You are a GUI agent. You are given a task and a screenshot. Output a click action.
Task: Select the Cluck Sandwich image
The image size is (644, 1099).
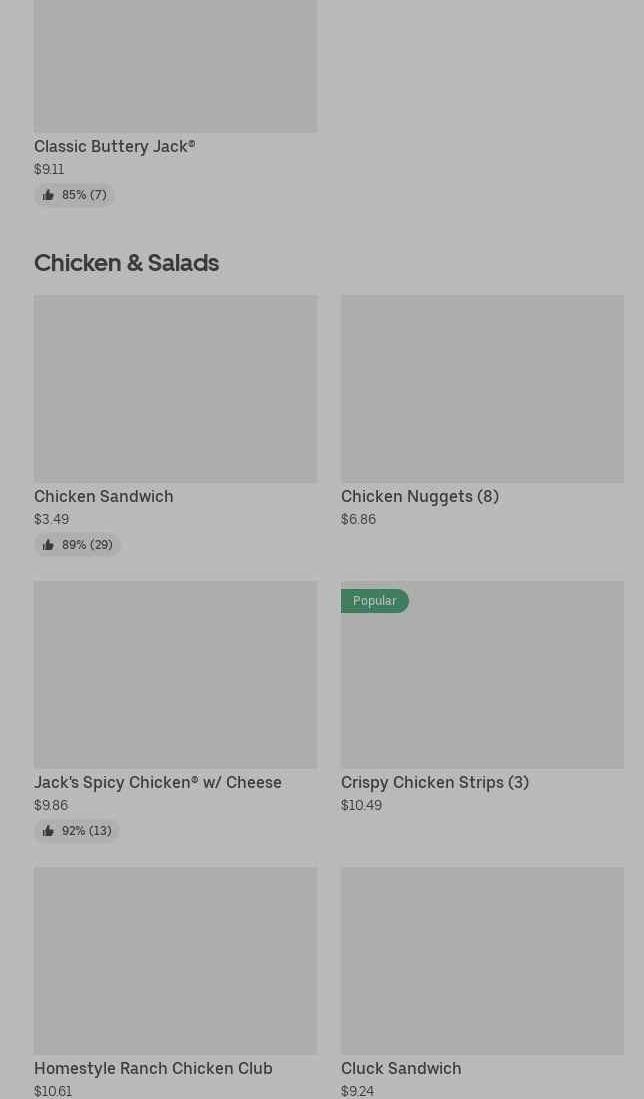(x=482, y=960)
